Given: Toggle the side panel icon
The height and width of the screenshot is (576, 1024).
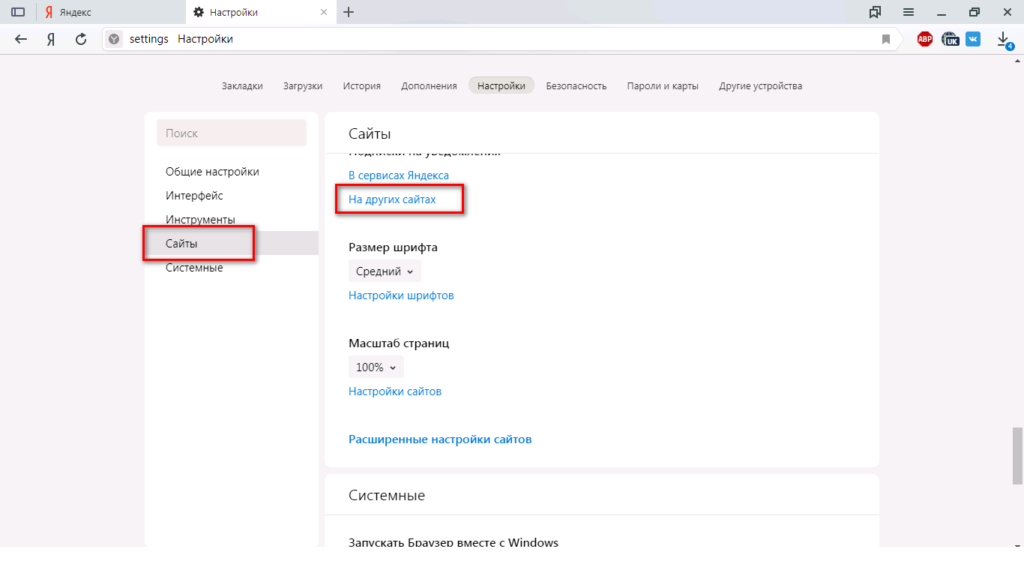Looking at the screenshot, I should (x=17, y=12).
